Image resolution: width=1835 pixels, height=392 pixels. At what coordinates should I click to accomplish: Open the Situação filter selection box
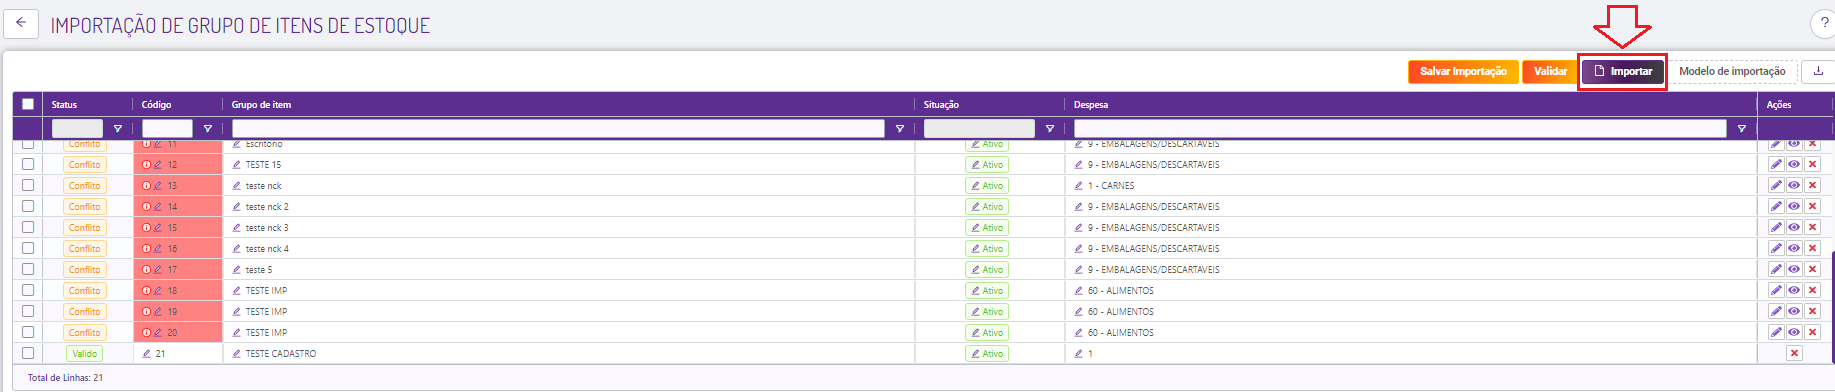[979, 129]
